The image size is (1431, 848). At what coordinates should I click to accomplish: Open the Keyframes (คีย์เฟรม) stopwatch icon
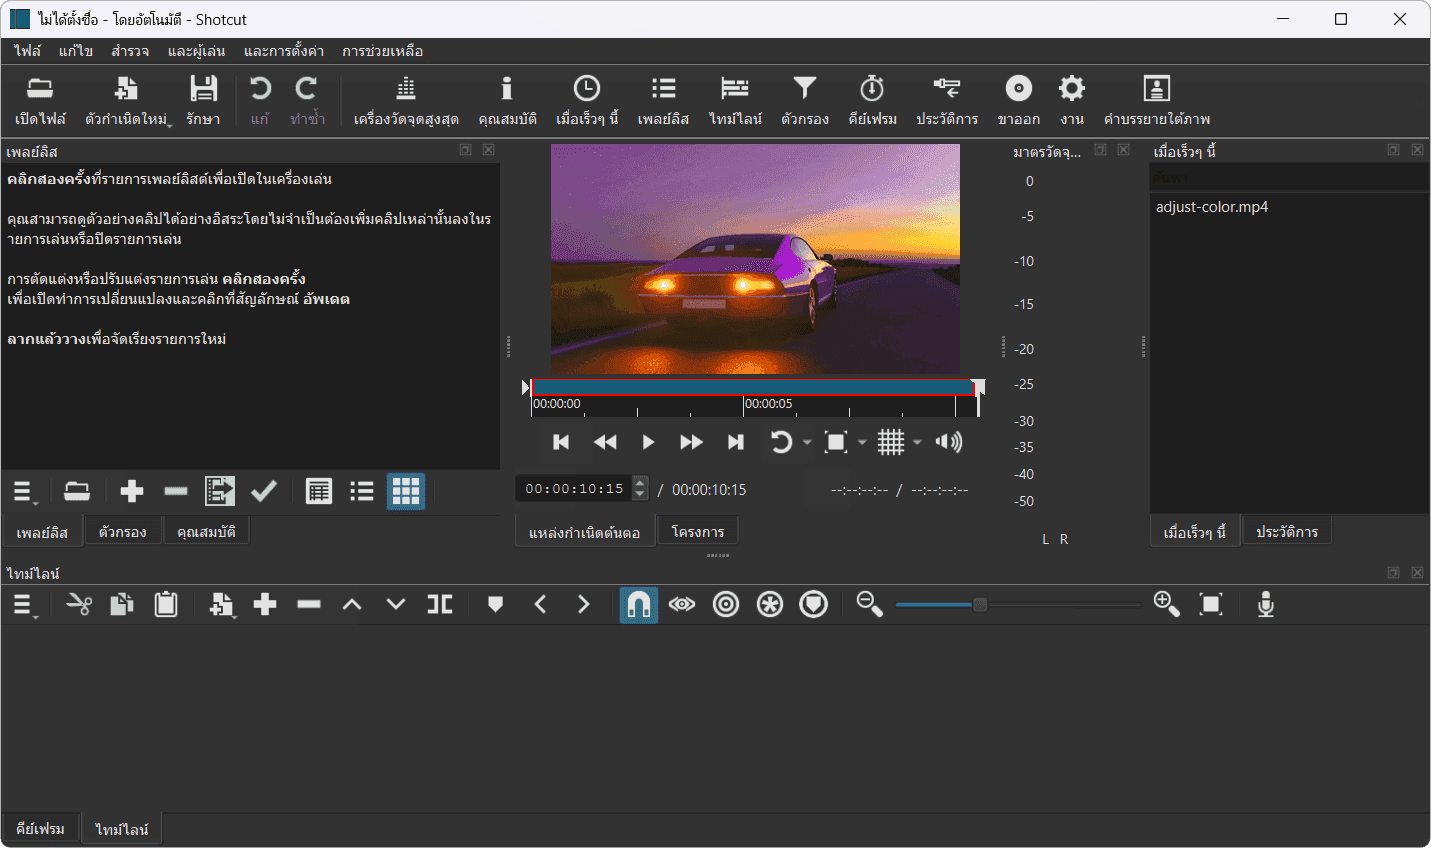(x=872, y=100)
